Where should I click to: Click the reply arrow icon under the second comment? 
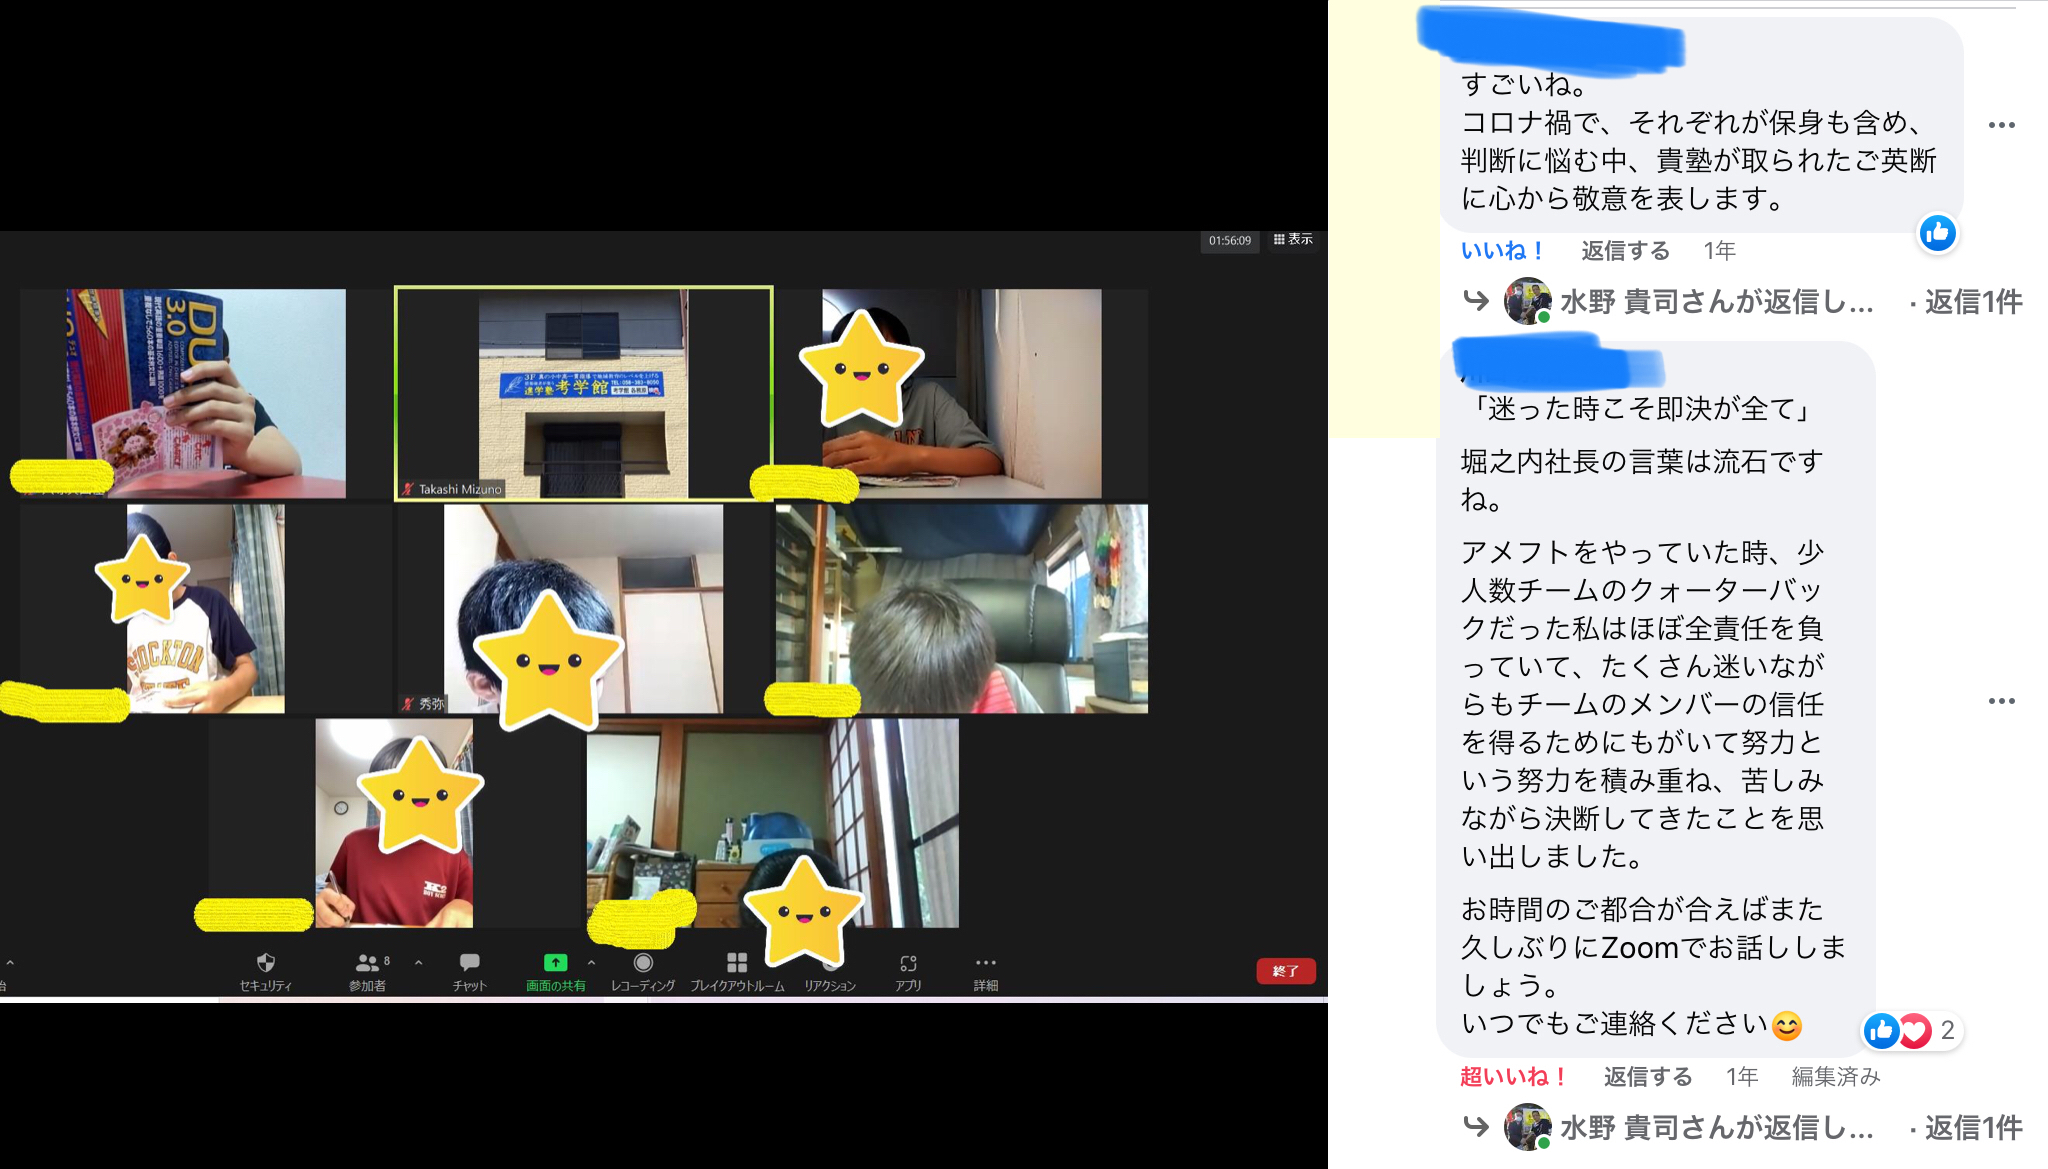[x=1476, y=1126]
